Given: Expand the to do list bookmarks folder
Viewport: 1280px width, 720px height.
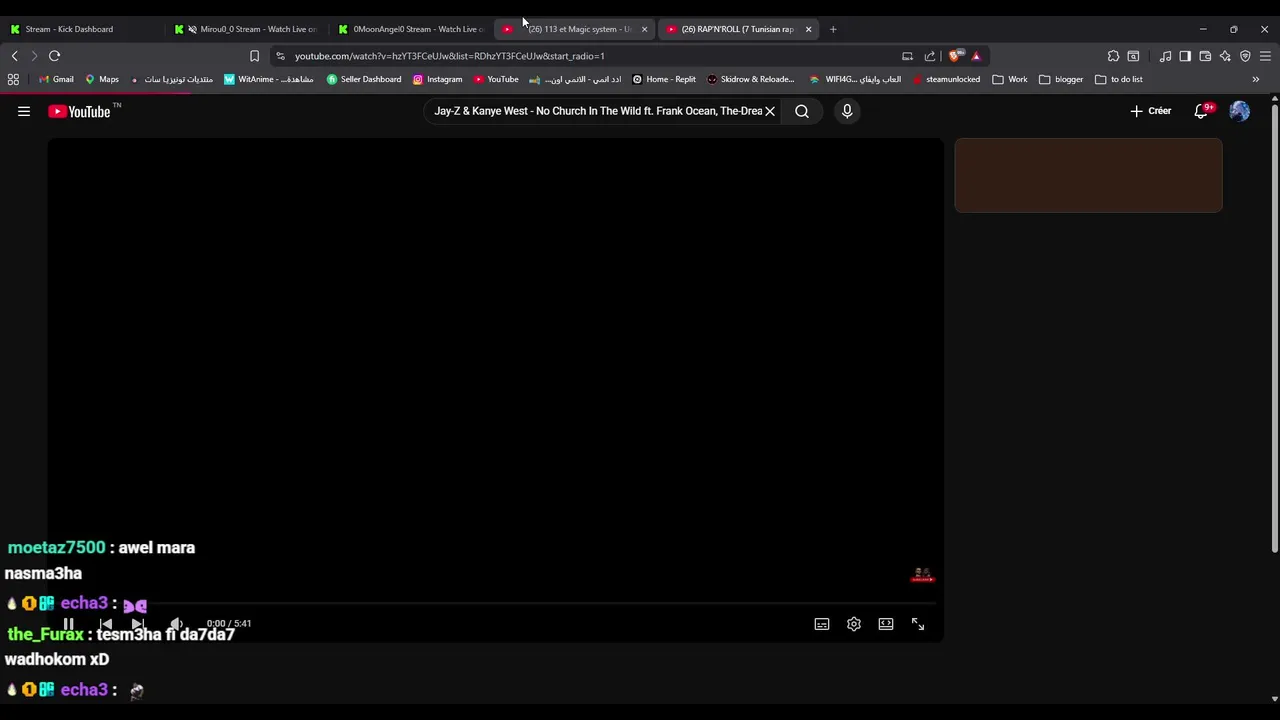Looking at the screenshot, I should click(x=1119, y=79).
